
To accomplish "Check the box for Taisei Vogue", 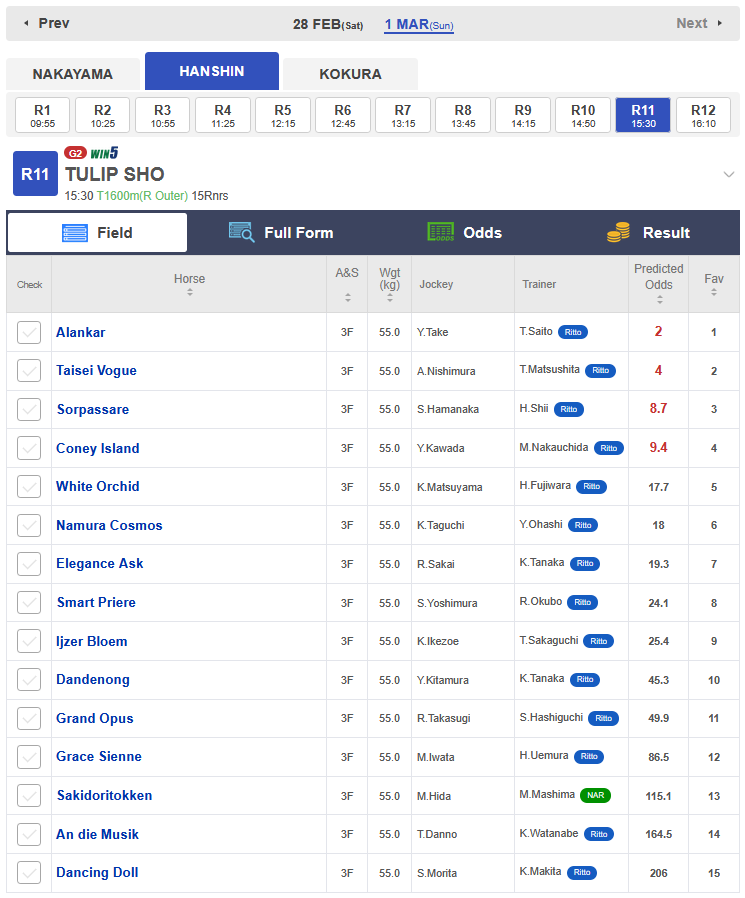I will pos(29,371).
